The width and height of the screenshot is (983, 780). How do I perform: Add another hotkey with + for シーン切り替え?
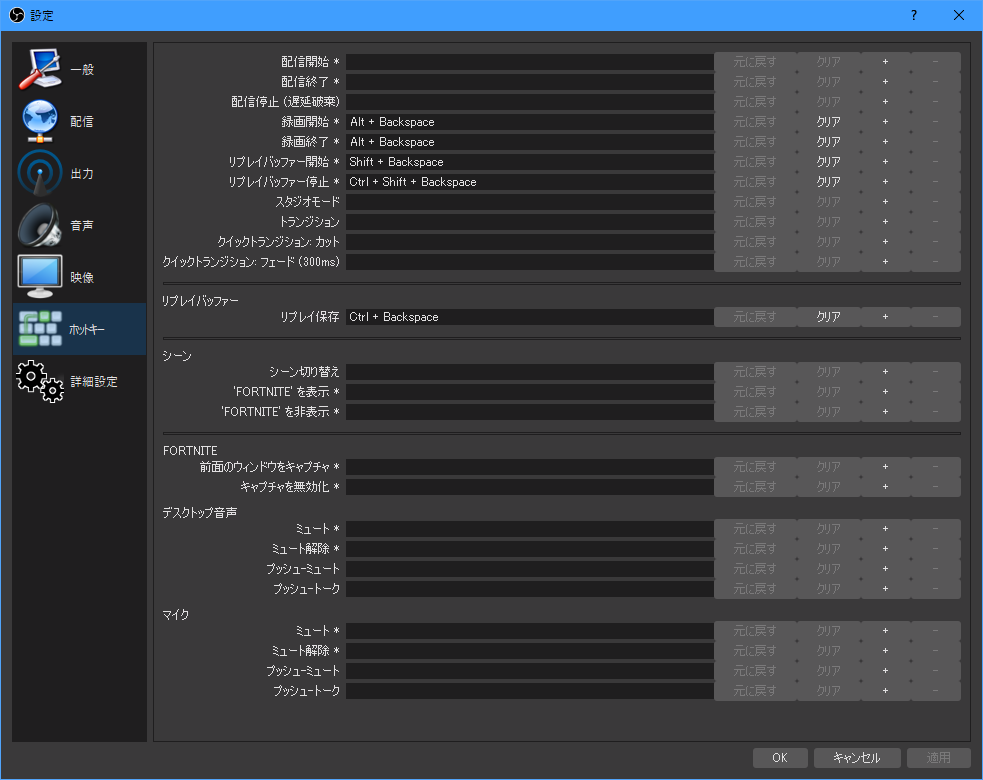(885, 372)
